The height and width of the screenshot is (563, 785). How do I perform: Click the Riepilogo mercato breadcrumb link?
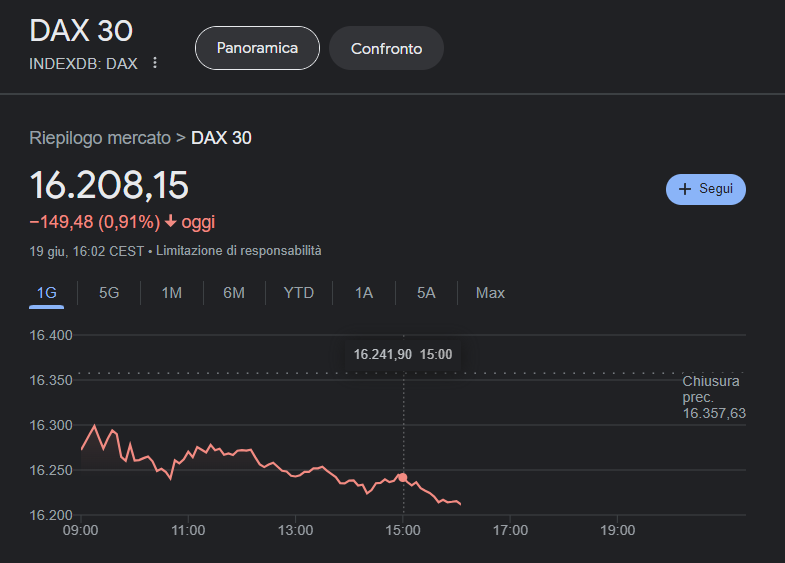[x=100, y=138]
